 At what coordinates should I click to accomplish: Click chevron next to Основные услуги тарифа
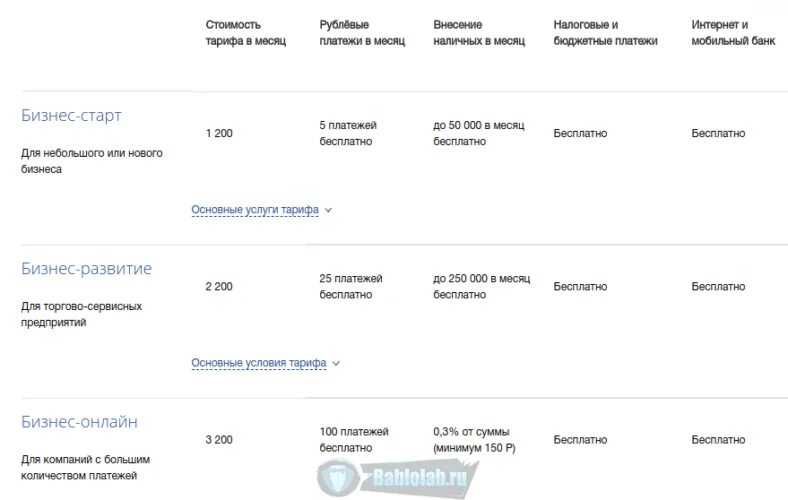328,210
